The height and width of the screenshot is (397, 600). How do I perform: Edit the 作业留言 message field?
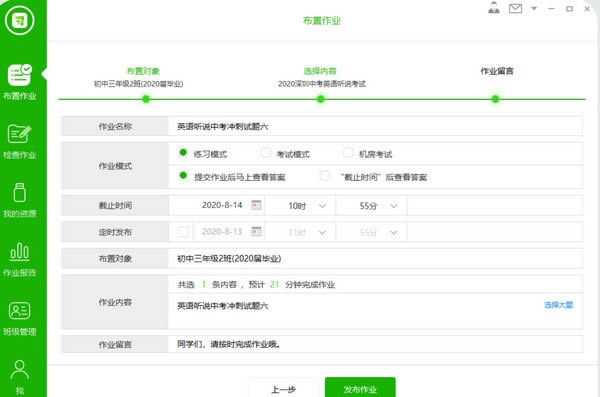click(375, 344)
